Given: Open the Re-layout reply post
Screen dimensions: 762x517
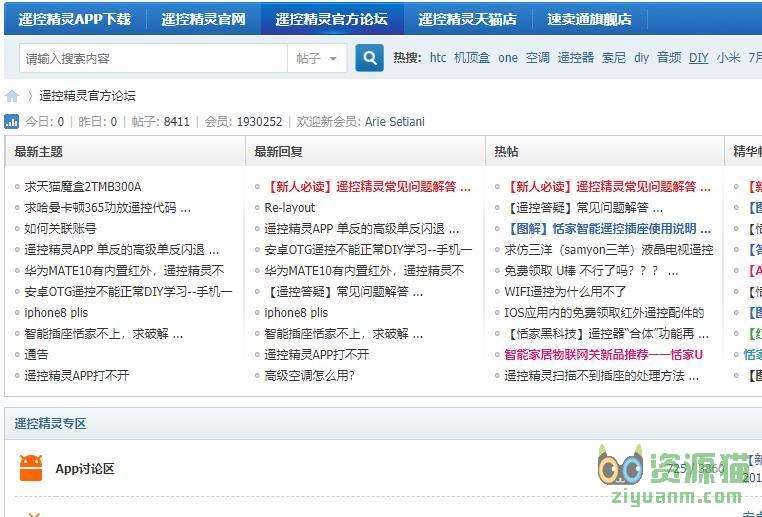Looking at the screenshot, I should point(290,207).
